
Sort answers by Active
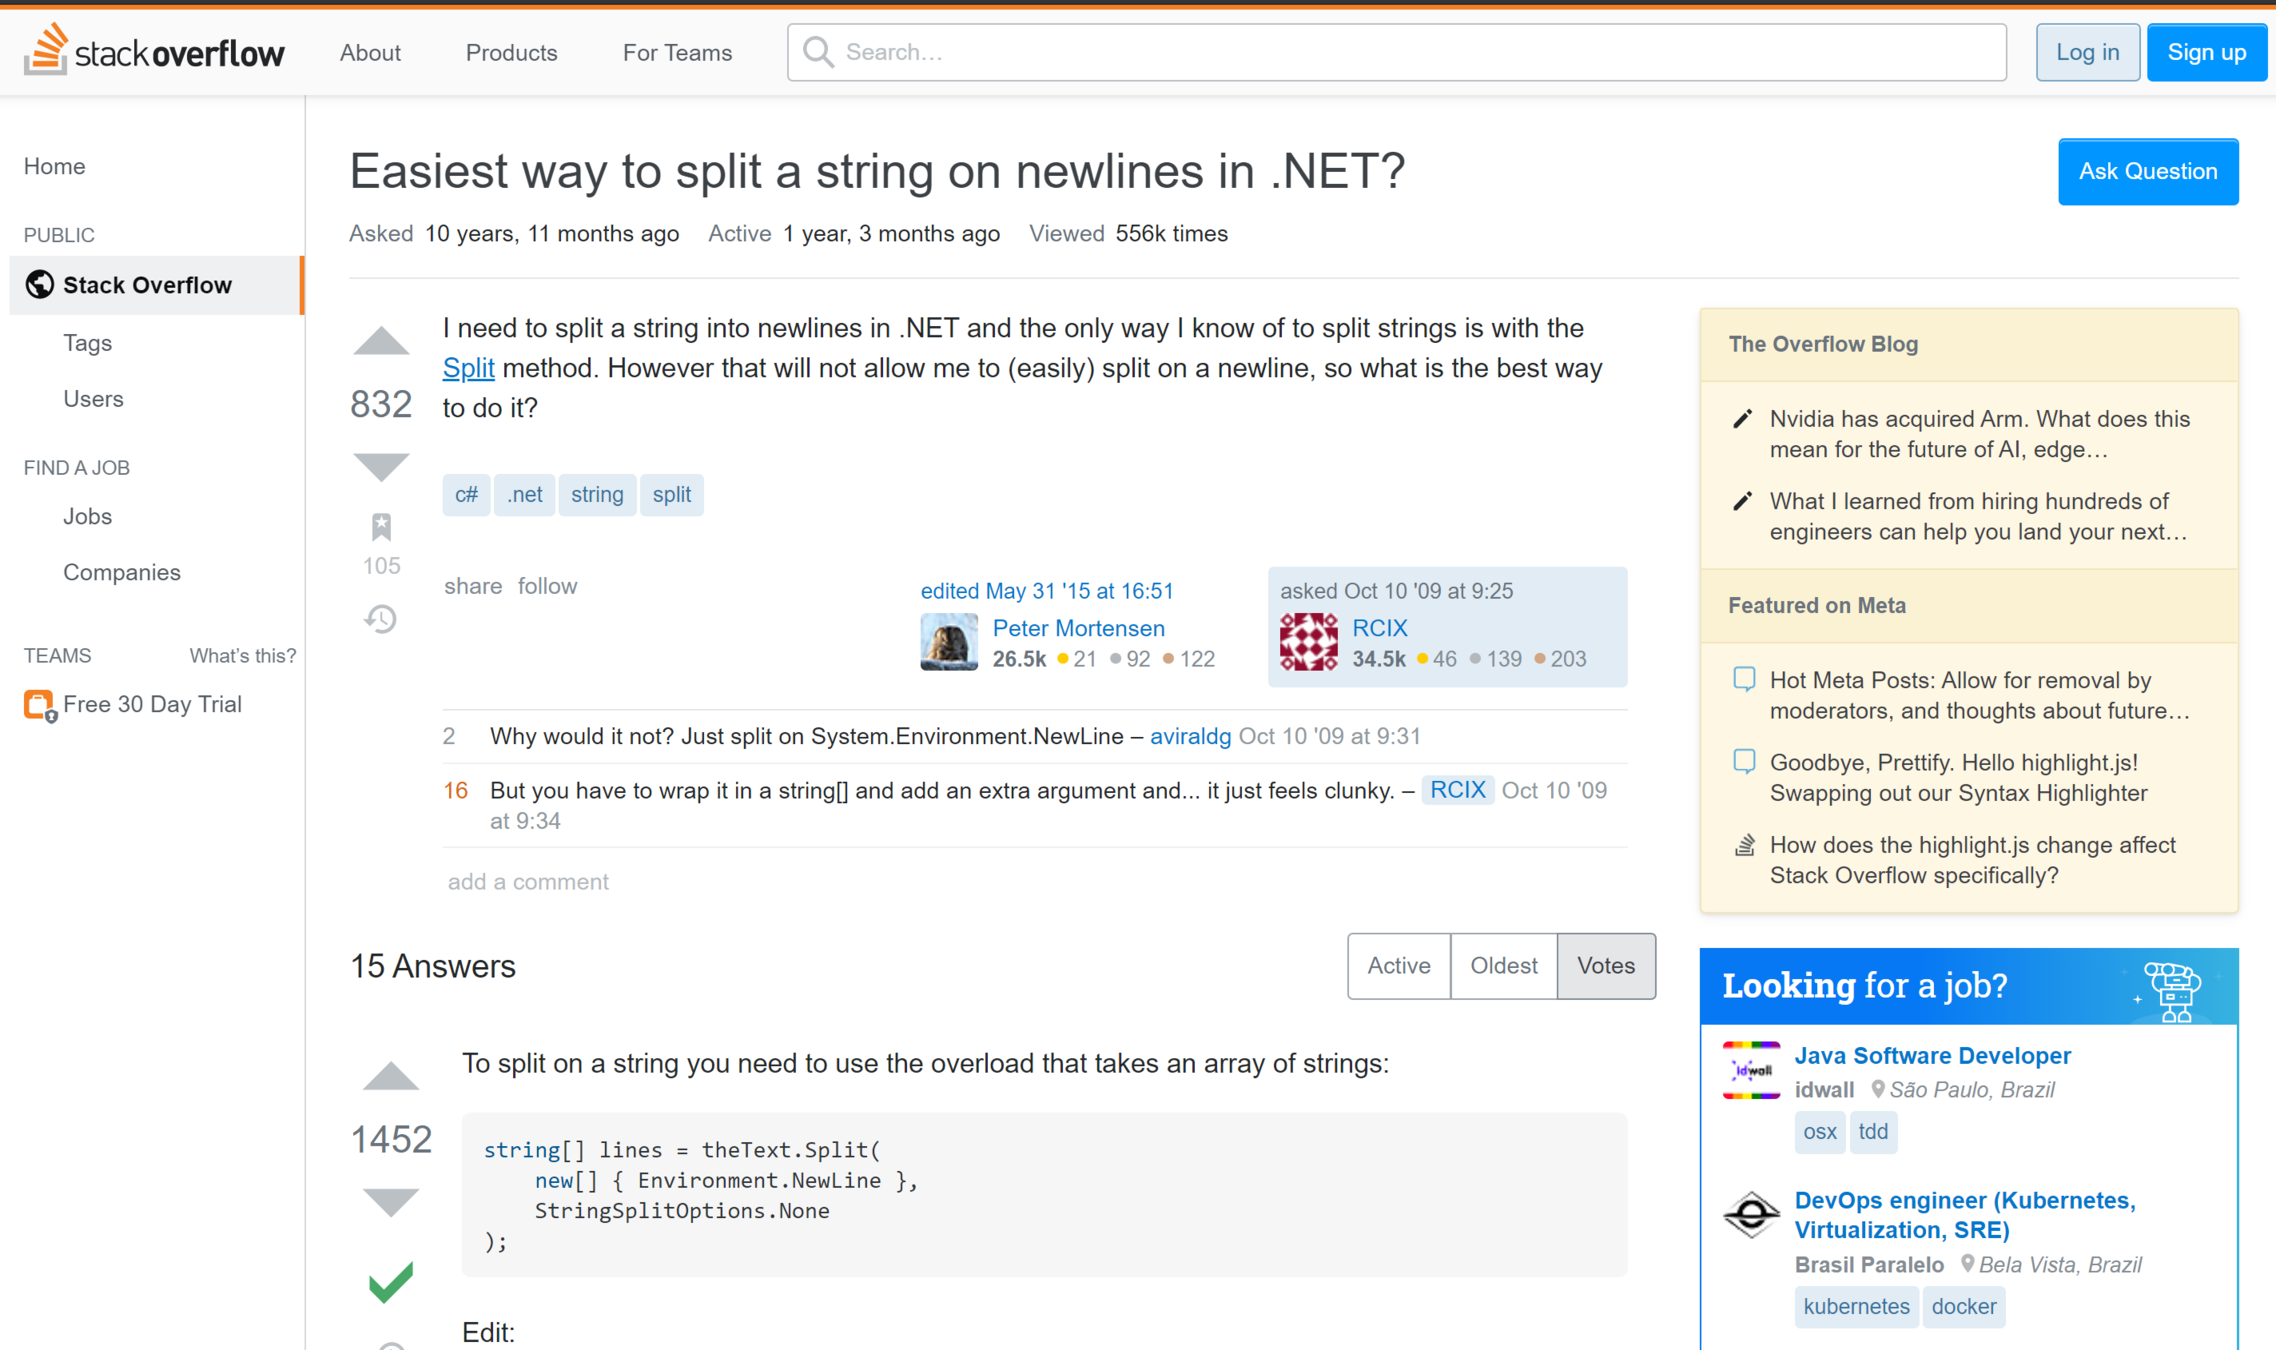(x=1398, y=966)
